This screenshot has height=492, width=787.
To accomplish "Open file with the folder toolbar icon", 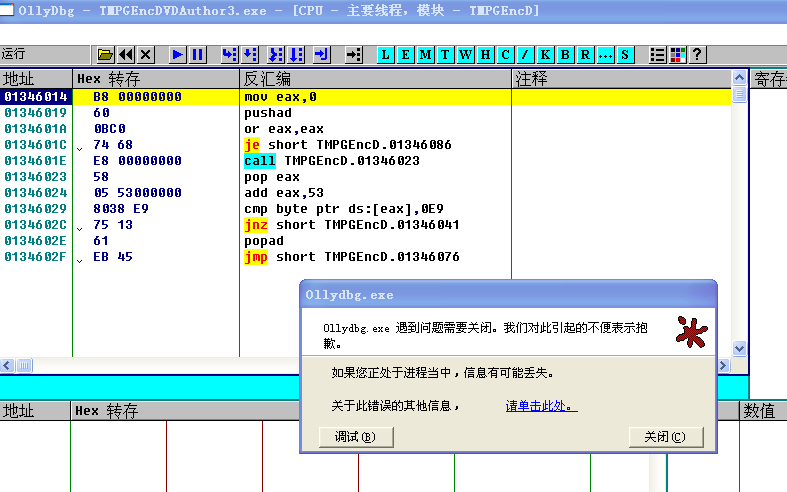I will coord(105,54).
